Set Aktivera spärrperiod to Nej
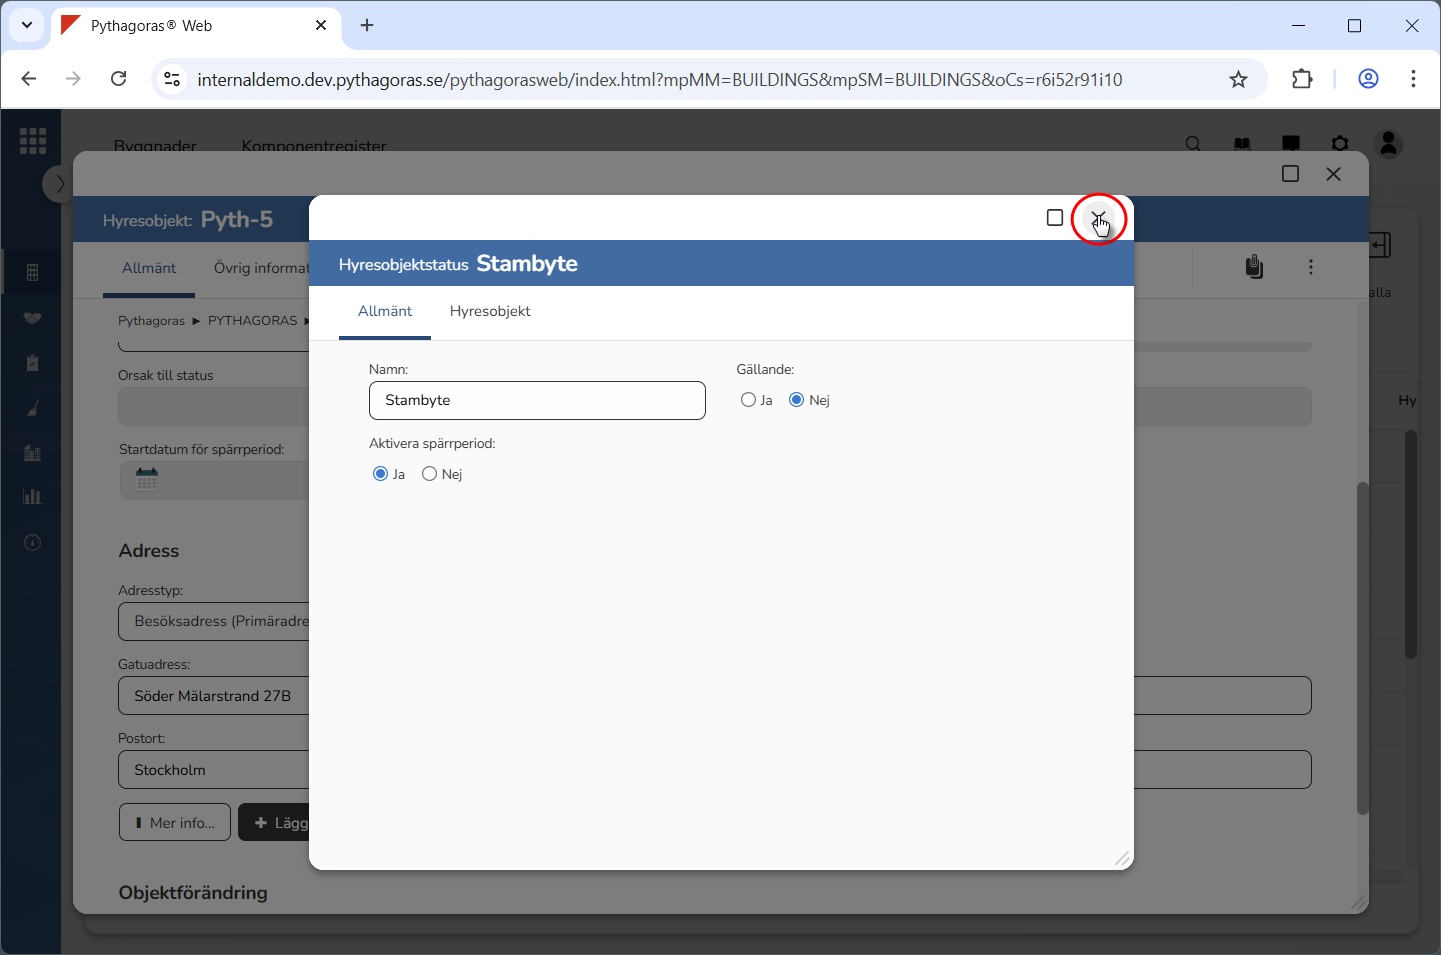Viewport: 1441px width, 955px height. coord(430,474)
